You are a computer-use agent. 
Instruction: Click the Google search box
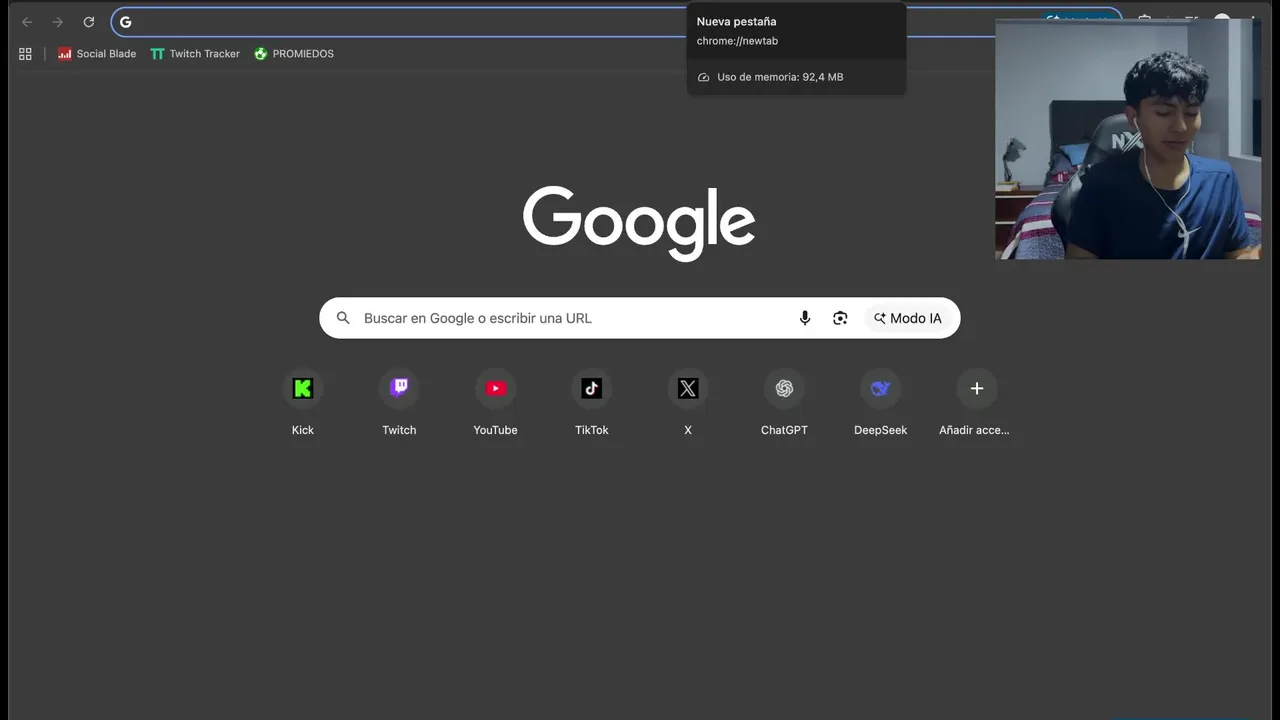640,318
